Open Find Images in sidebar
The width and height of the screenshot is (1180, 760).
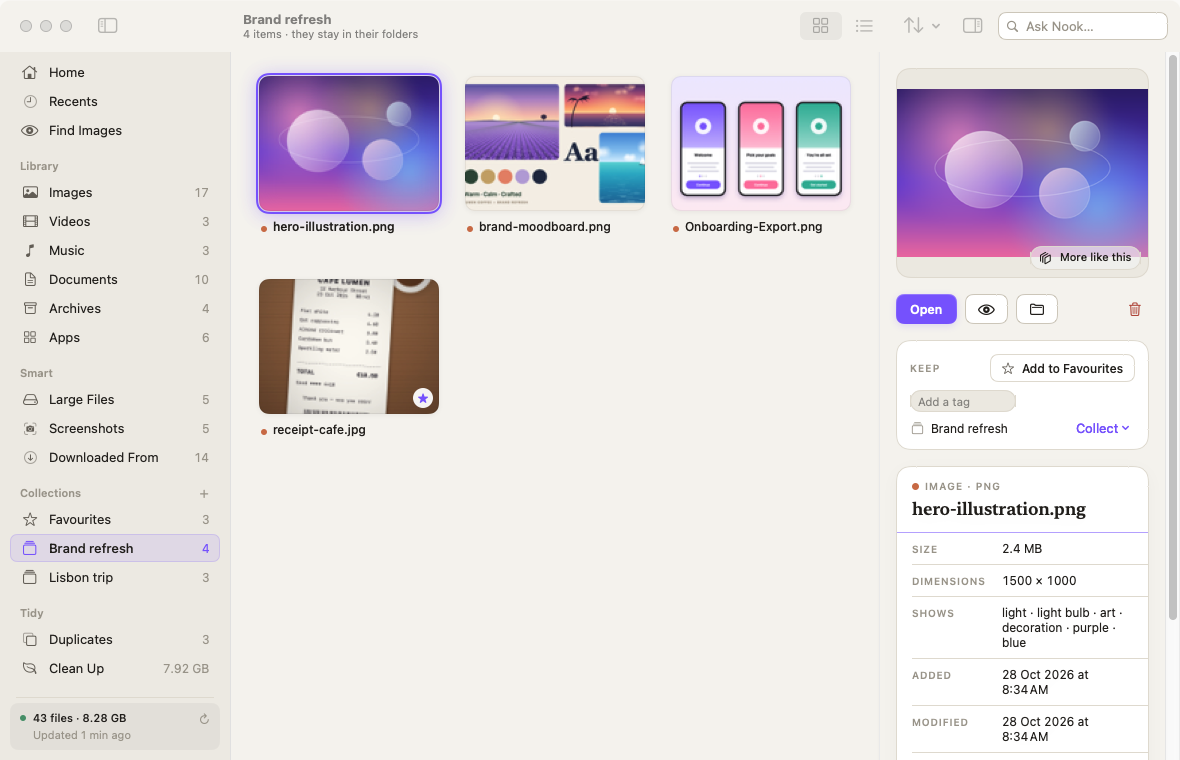coord(114,130)
